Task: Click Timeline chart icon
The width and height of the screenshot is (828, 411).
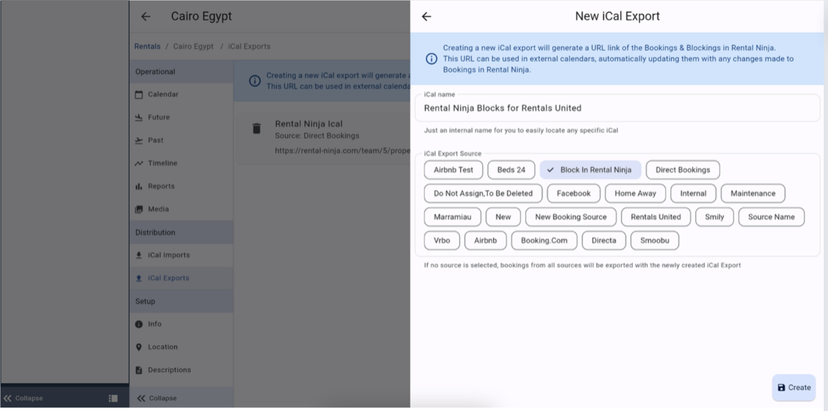Action: [139, 163]
